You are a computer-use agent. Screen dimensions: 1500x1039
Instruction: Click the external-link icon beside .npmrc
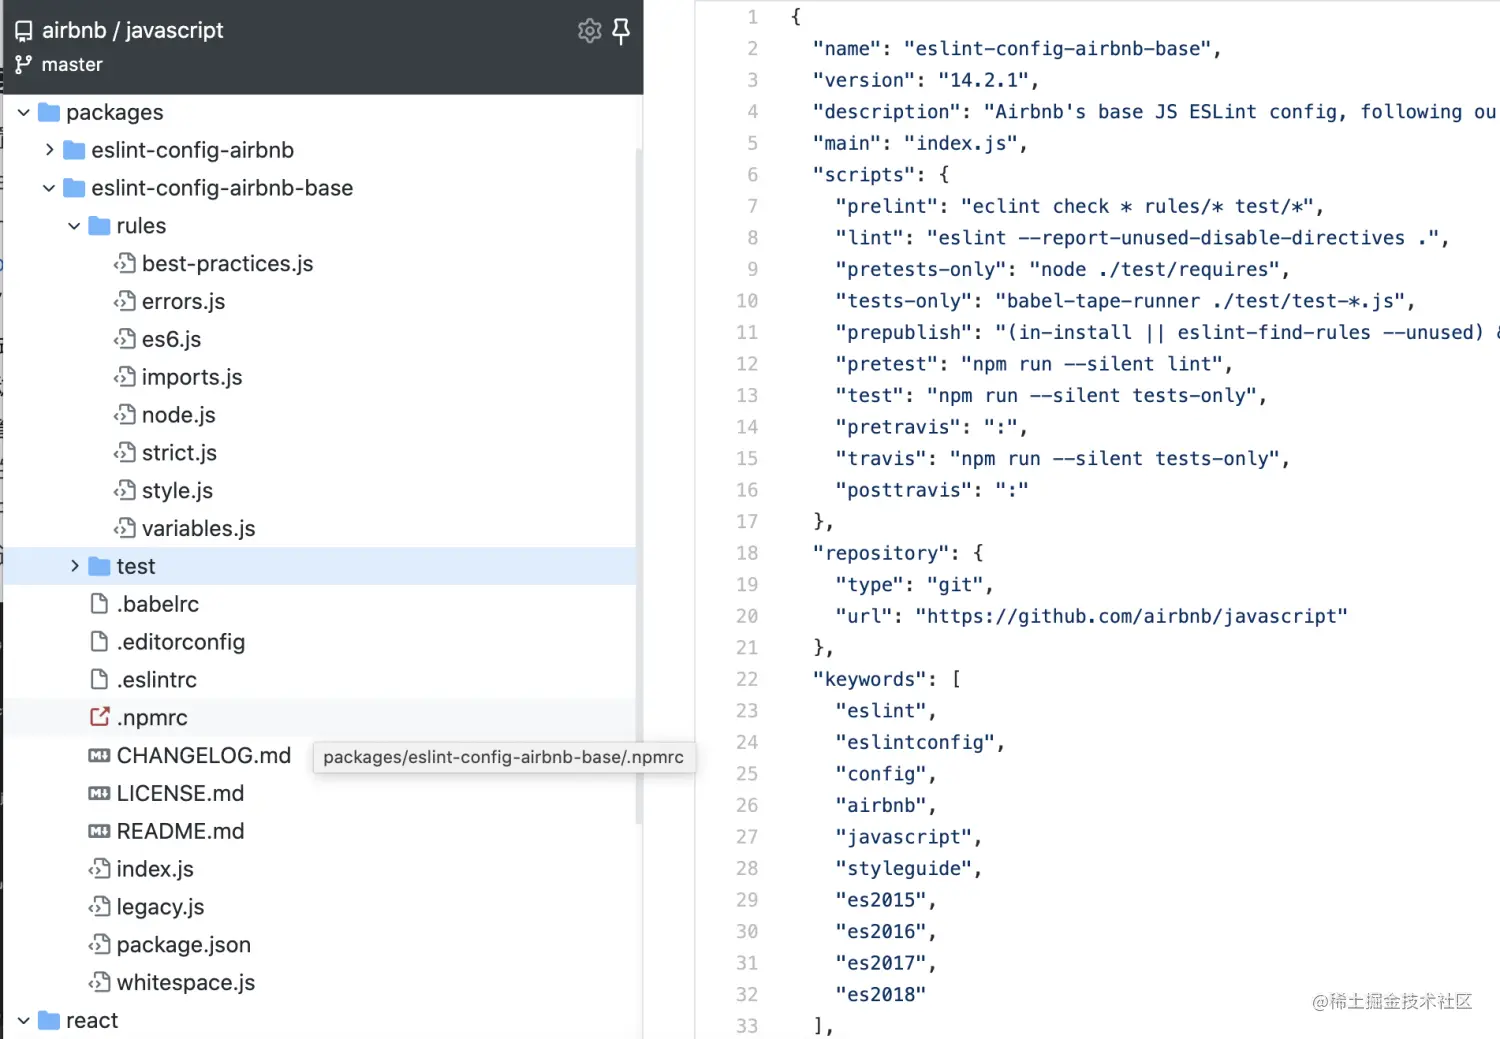99,717
